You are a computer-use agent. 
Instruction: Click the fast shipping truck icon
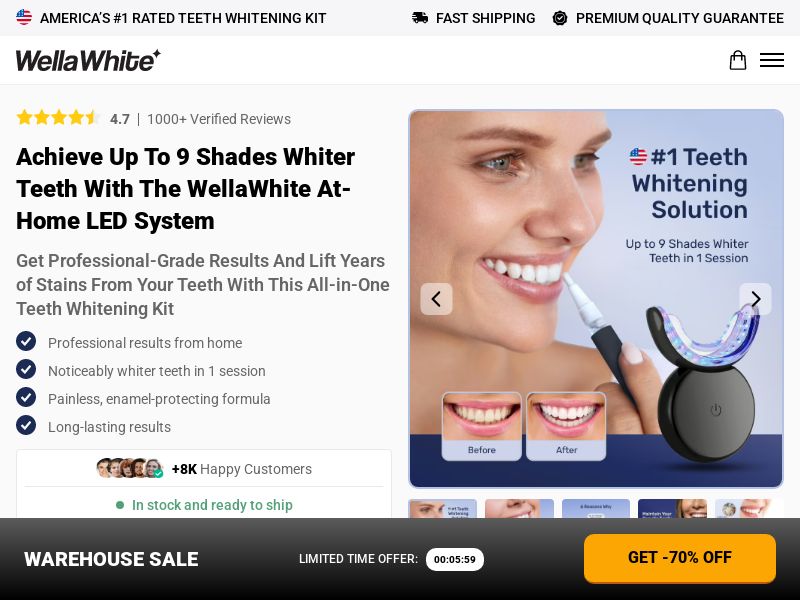click(420, 18)
